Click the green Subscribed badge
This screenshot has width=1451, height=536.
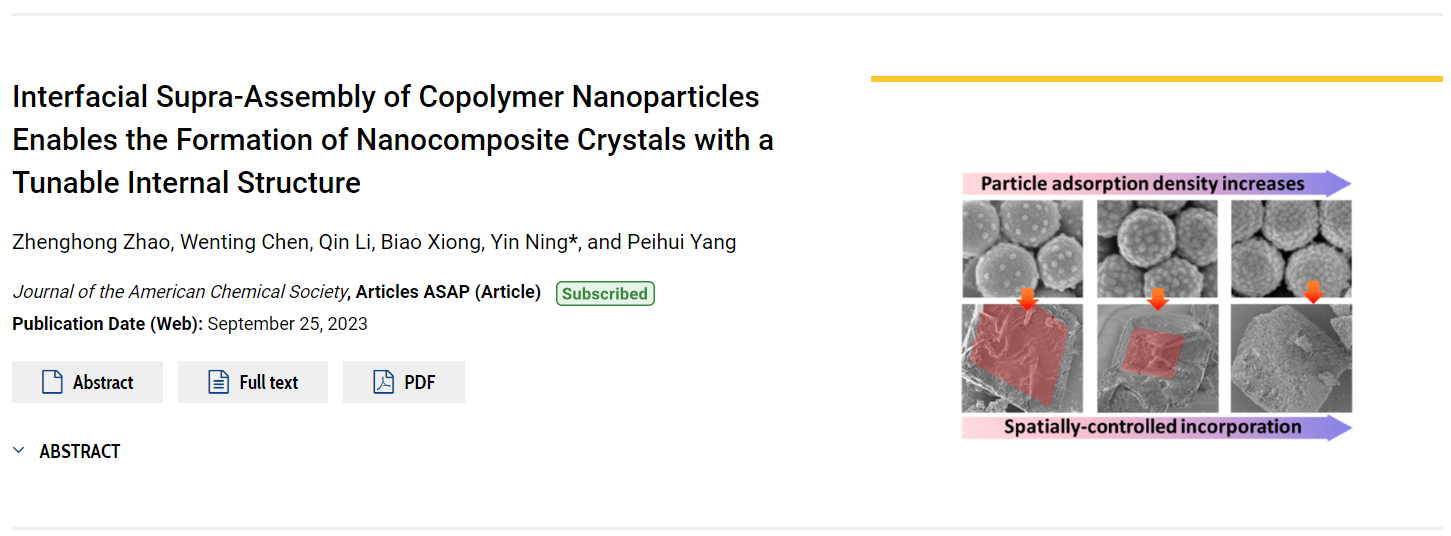[x=605, y=294]
